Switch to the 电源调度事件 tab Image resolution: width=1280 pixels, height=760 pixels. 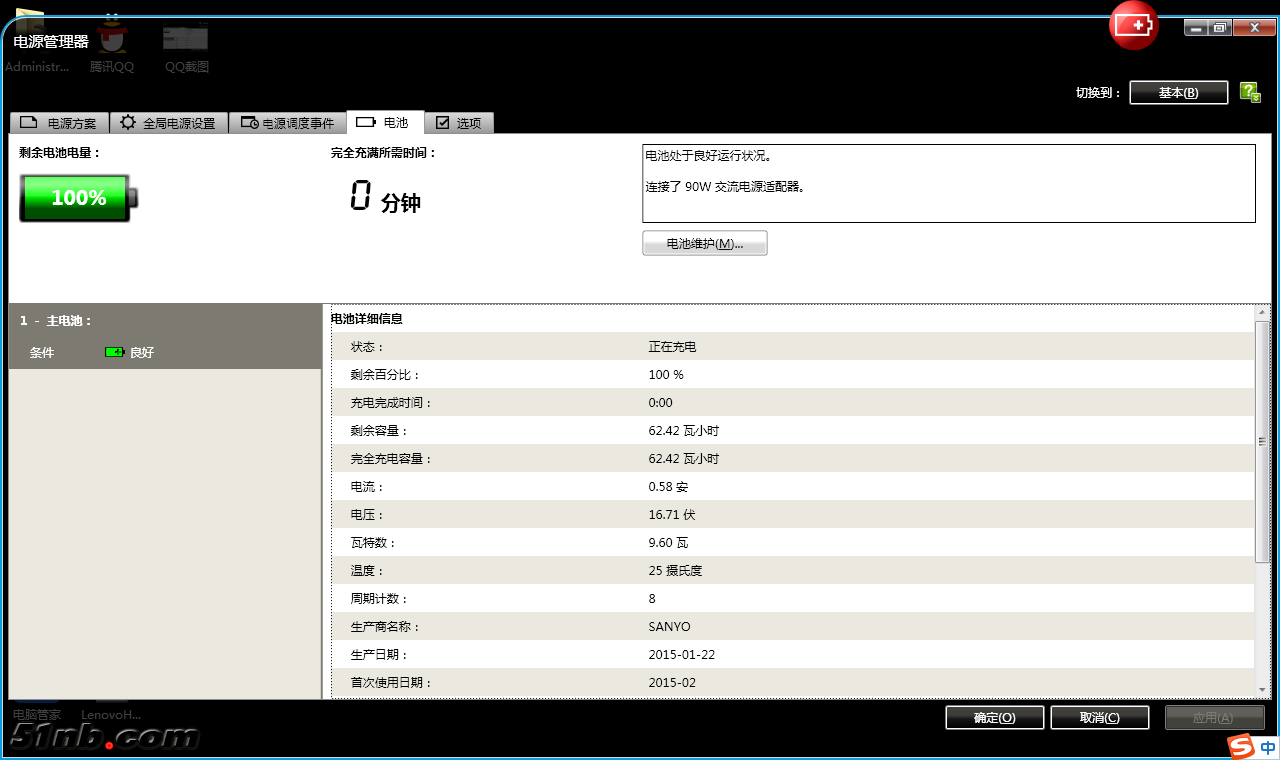[287, 123]
